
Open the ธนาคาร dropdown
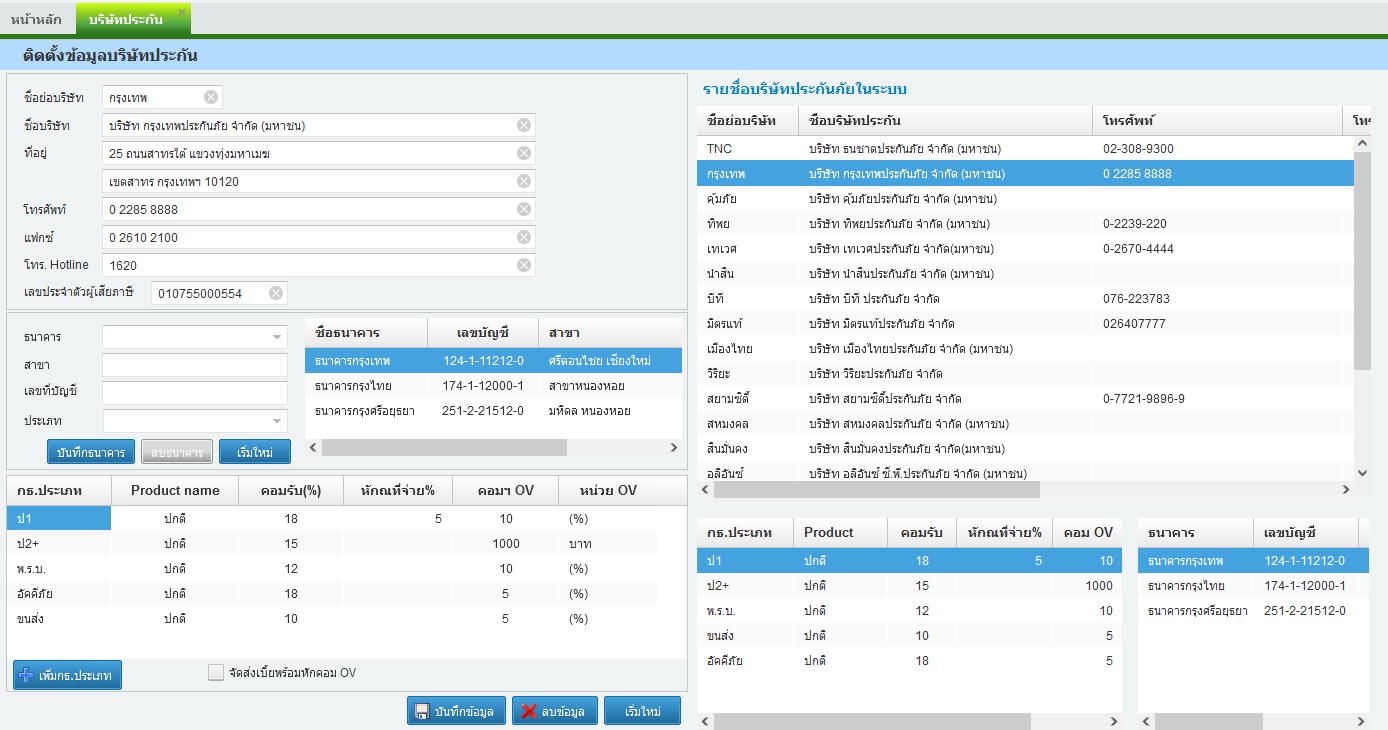277,337
